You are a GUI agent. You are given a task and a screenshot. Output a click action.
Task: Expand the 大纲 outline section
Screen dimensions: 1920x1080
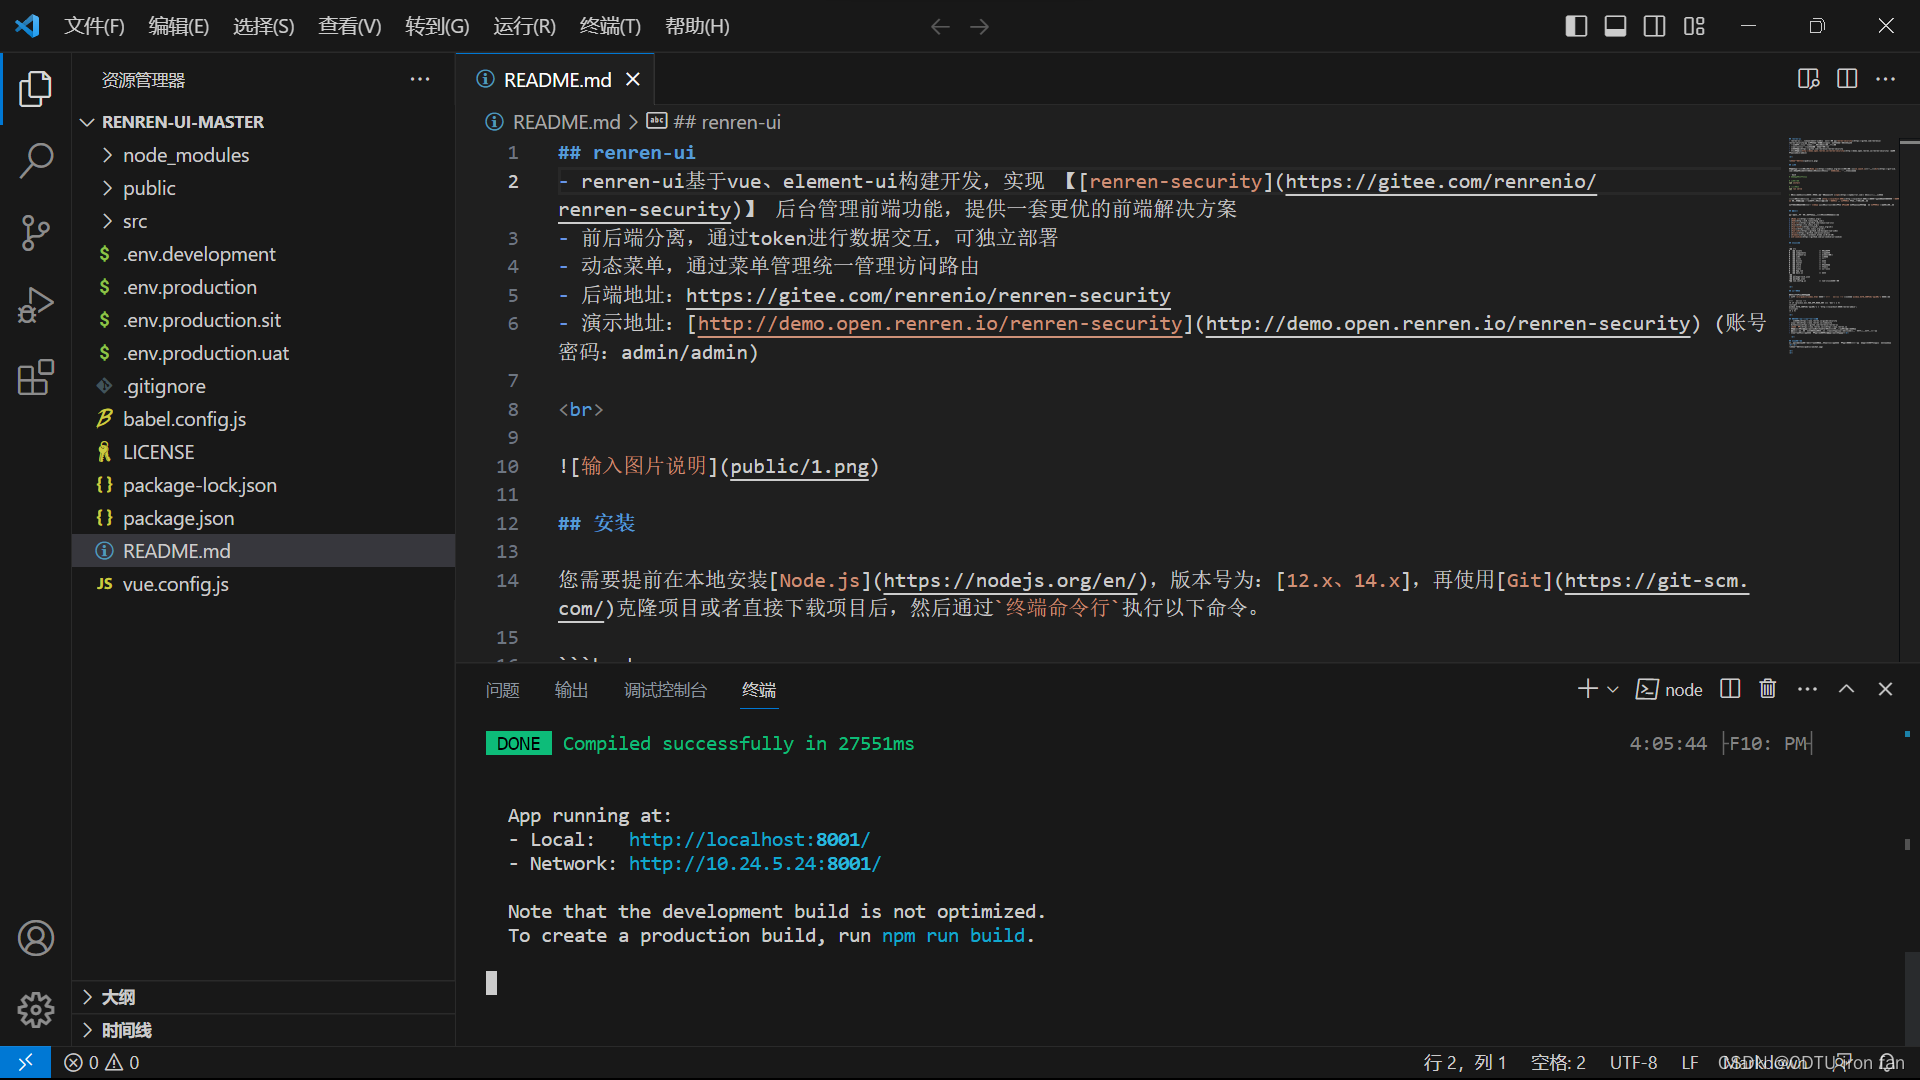(118, 997)
